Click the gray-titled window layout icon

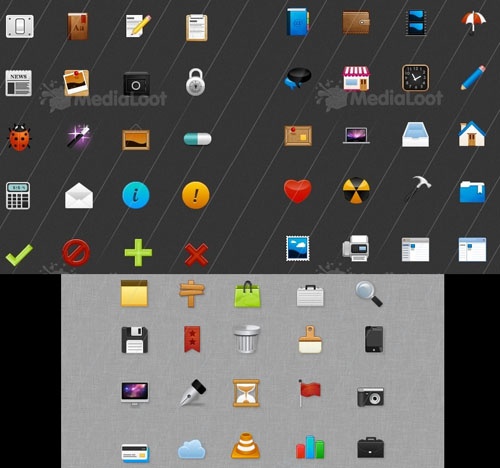(x=415, y=250)
